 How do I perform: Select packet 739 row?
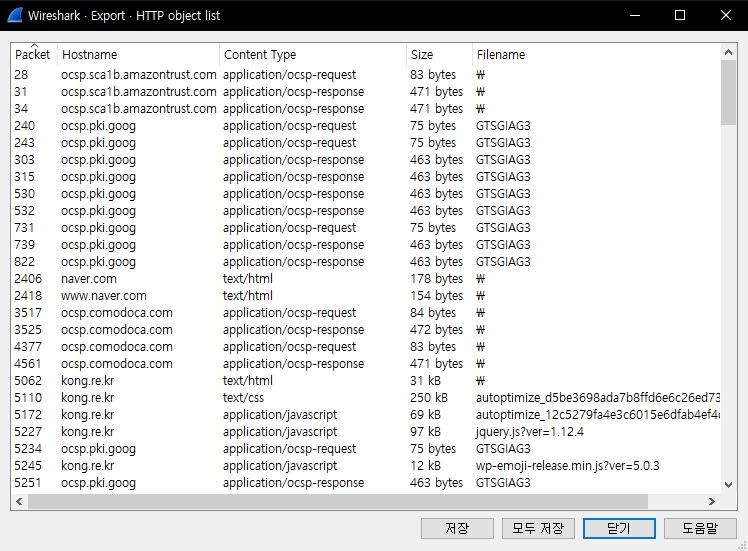pyautogui.click(x=366, y=245)
